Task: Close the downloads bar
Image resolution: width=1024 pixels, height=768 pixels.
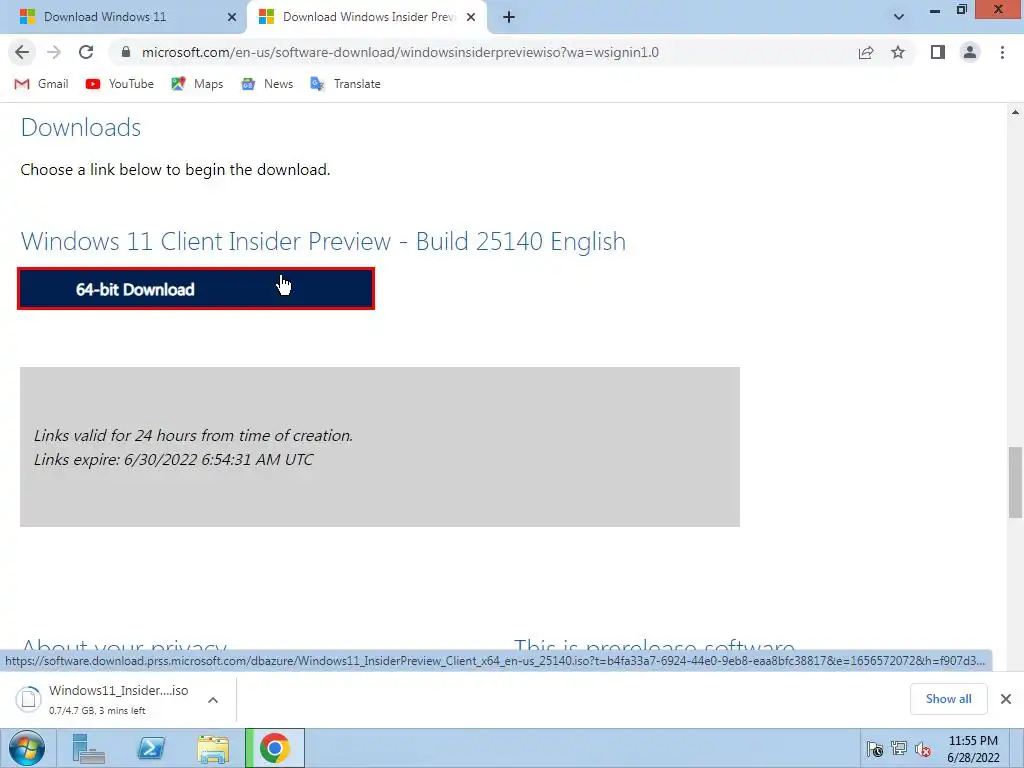Action: (x=1006, y=699)
